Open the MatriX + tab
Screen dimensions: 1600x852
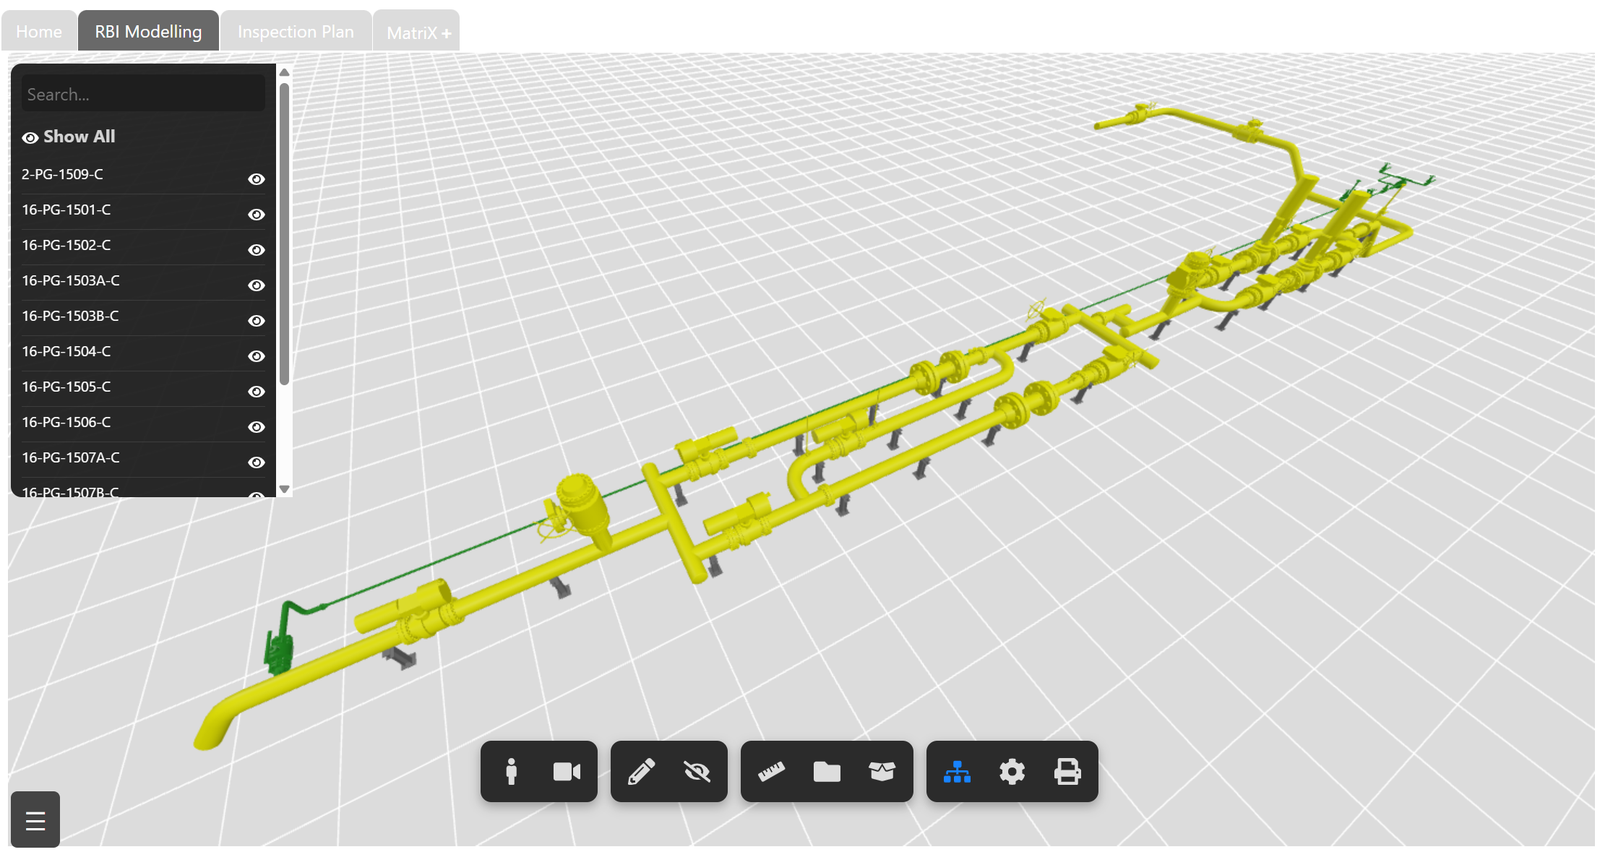418,33
